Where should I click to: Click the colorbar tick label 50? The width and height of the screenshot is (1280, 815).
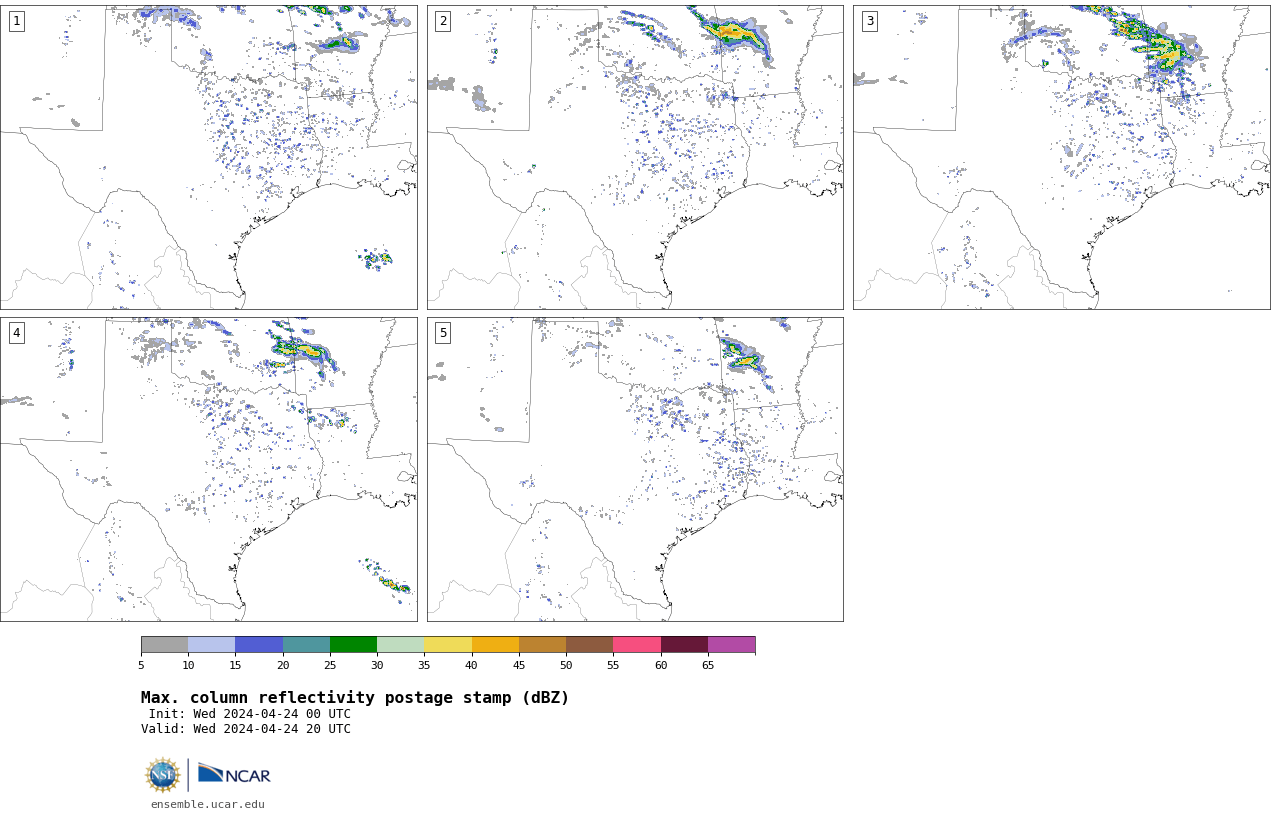click(566, 665)
